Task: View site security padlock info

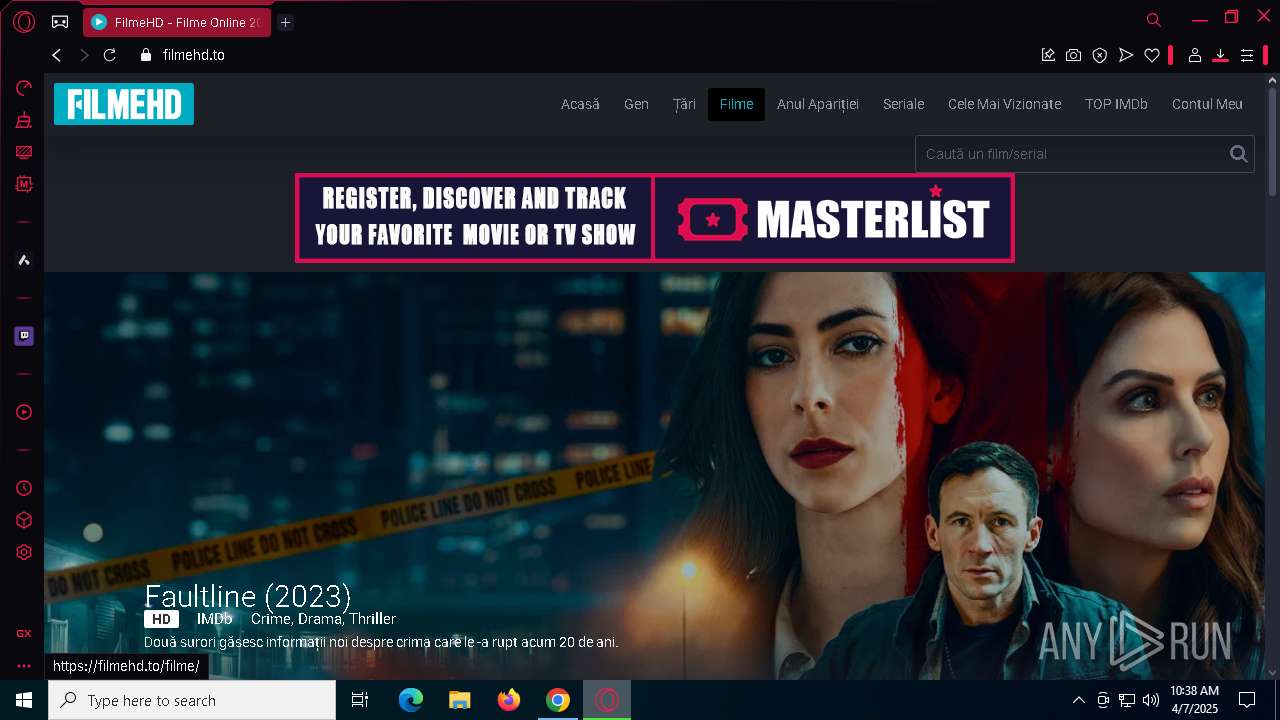Action: [146, 55]
